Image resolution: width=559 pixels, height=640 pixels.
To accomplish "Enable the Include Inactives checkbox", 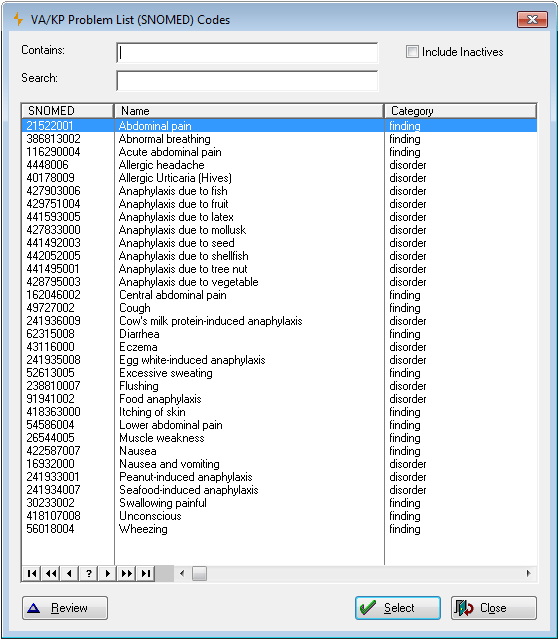I will [412, 52].
